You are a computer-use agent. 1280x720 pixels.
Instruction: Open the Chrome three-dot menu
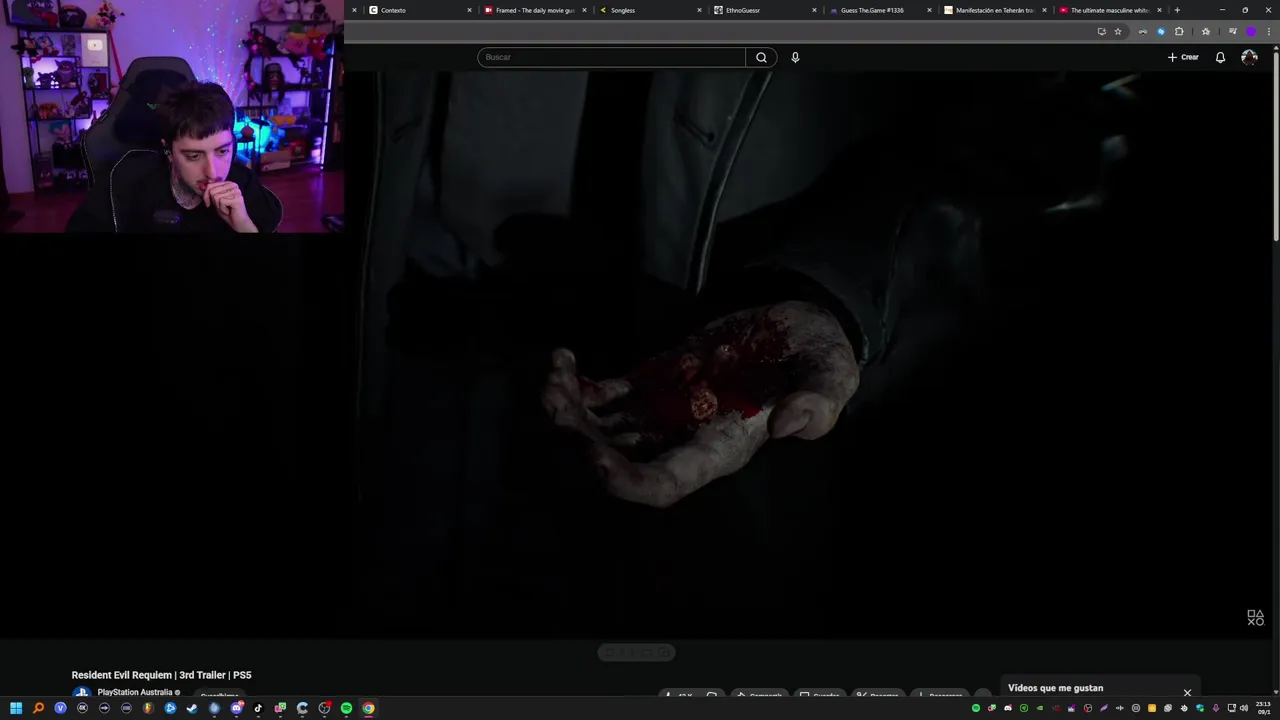[x=1268, y=31]
